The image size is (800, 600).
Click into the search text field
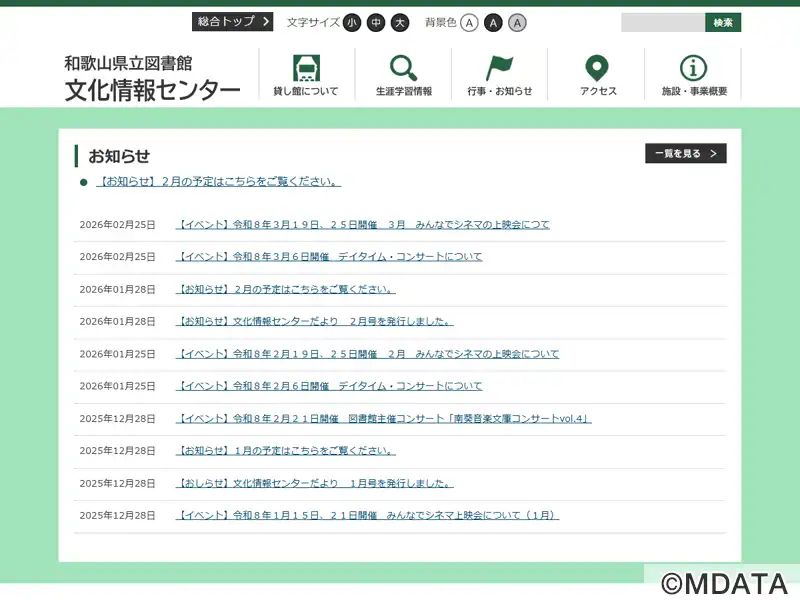click(x=662, y=22)
